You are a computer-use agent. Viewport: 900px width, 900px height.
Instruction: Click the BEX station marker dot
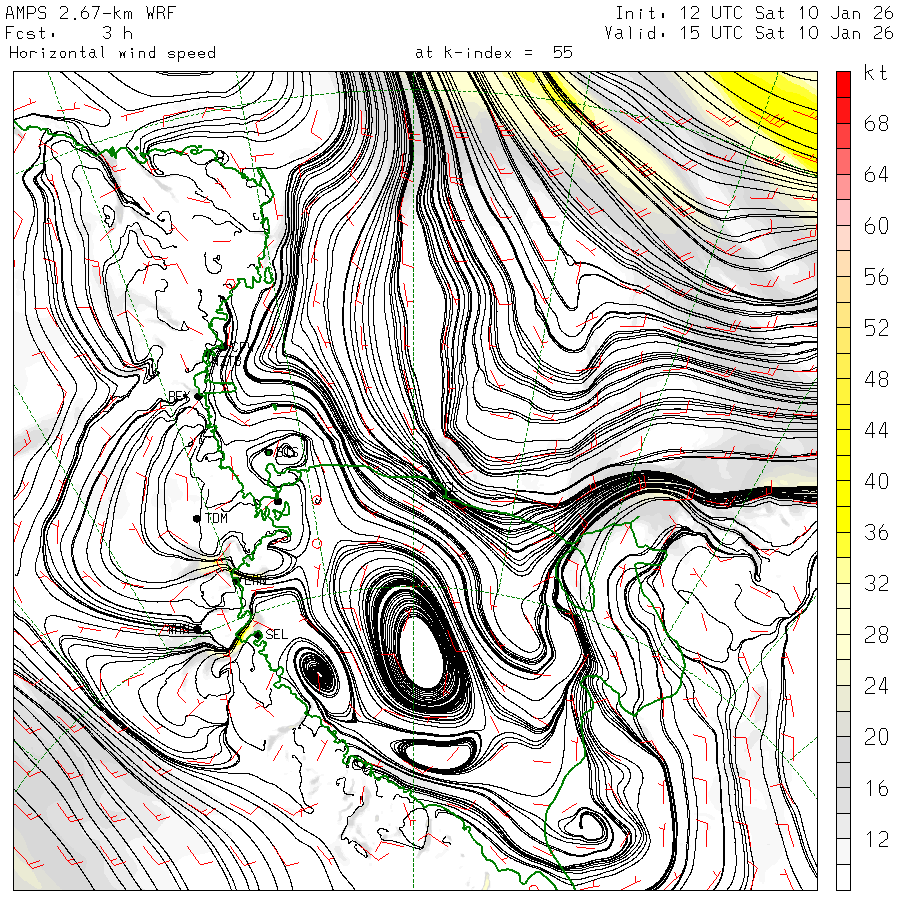(x=198, y=396)
